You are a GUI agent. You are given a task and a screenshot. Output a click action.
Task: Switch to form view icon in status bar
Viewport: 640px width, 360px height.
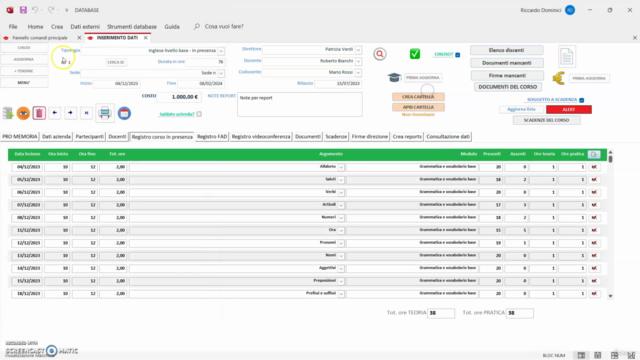(581, 355)
